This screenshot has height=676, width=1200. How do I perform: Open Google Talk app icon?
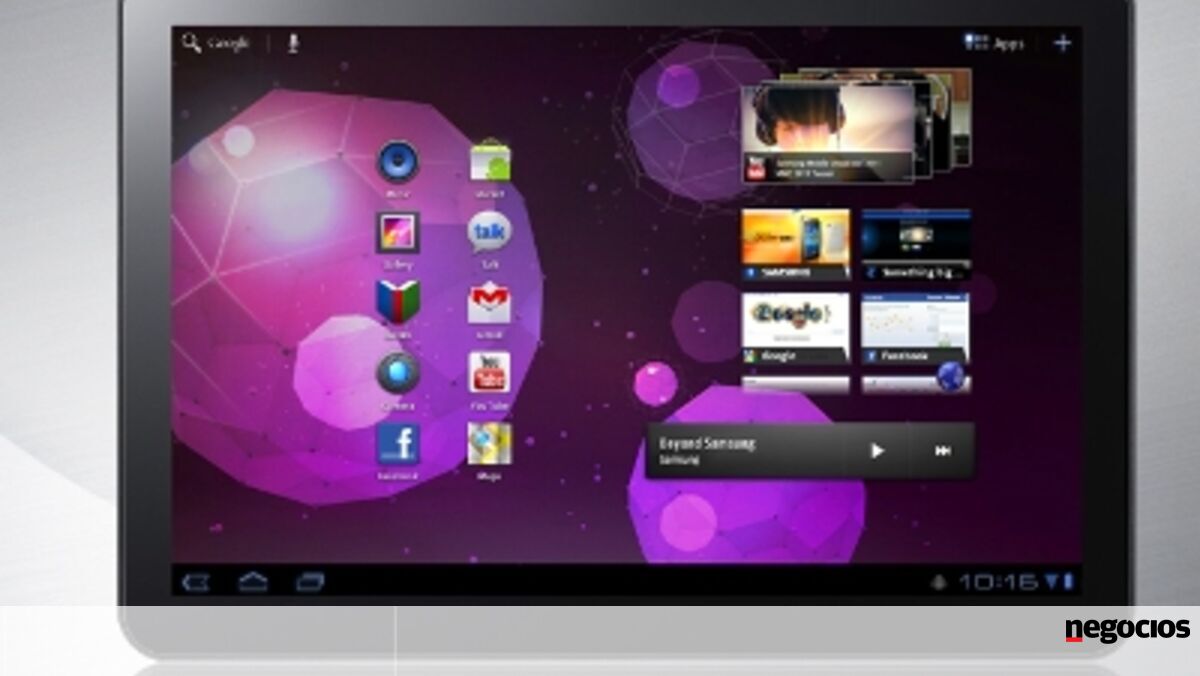pos(490,233)
